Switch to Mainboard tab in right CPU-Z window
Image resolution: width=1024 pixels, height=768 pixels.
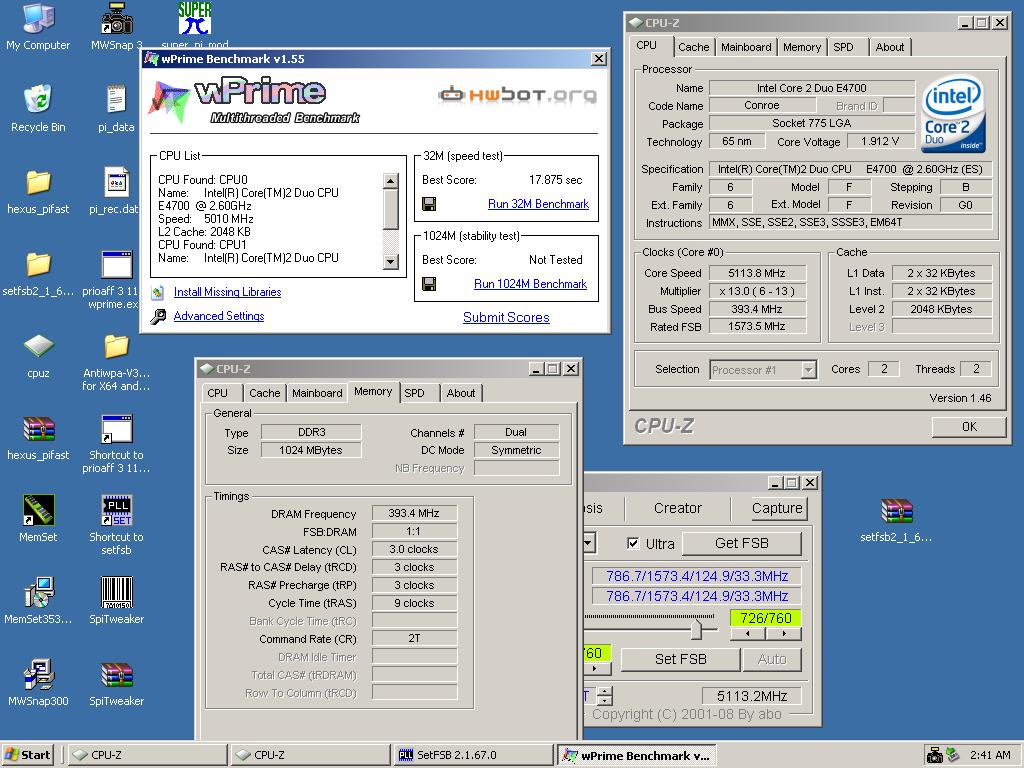pyautogui.click(x=746, y=47)
